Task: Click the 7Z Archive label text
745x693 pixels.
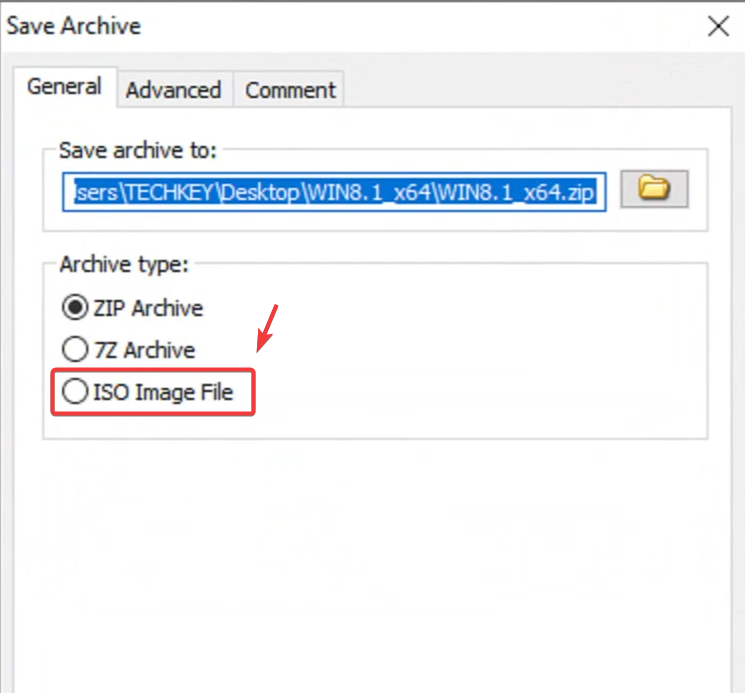Action: pyautogui.click(x=144, y=350)
